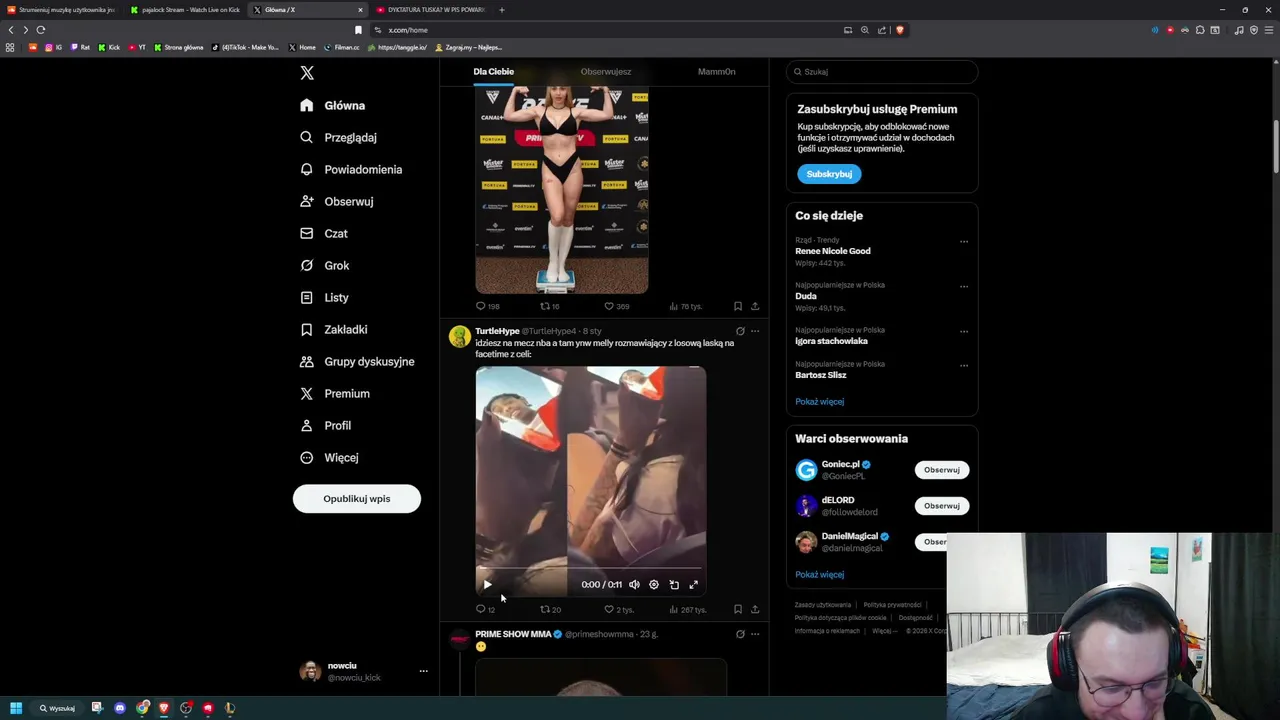View analytics of post with 70 tys. views
The width and height of the screenshot is (1280, 720).
pos(686,306)
